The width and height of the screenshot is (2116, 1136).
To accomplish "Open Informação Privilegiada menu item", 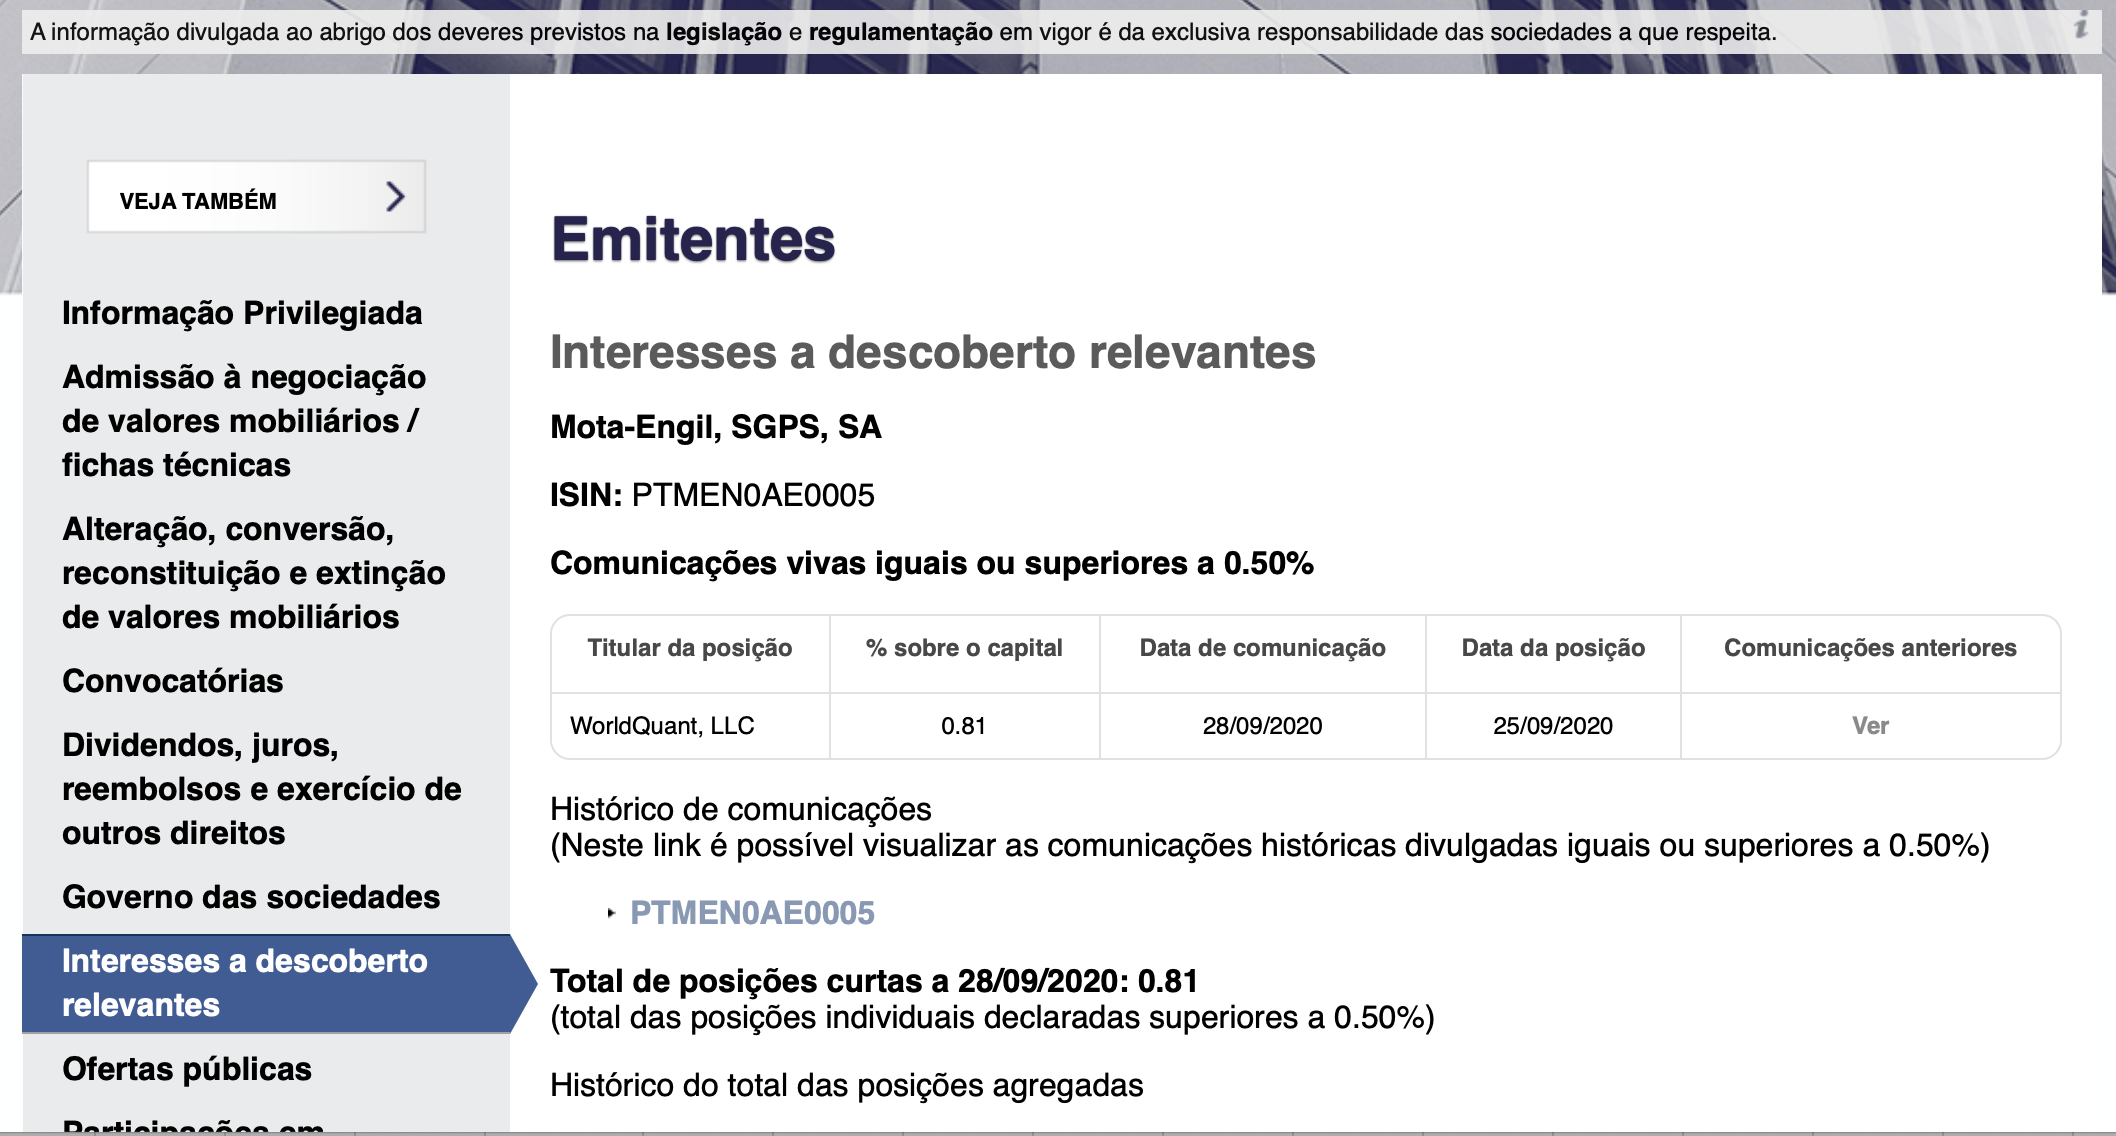I will (x=242, y=313).
